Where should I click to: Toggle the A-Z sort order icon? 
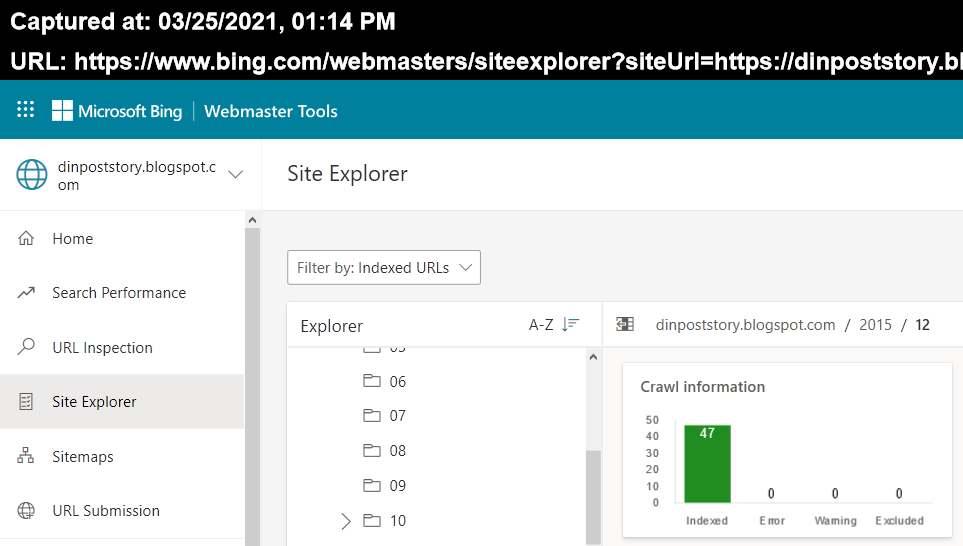click(571, 324)
